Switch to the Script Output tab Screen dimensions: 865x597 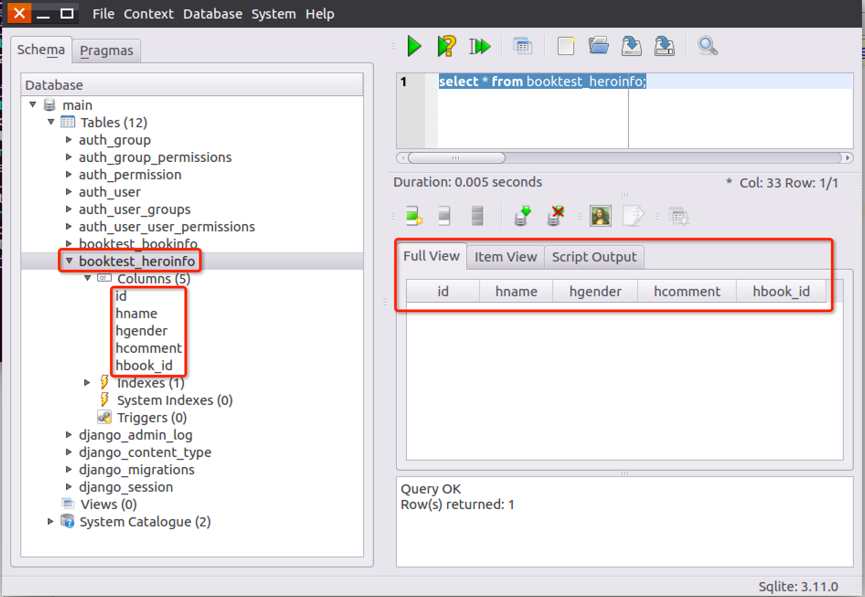tap(594, 257)
